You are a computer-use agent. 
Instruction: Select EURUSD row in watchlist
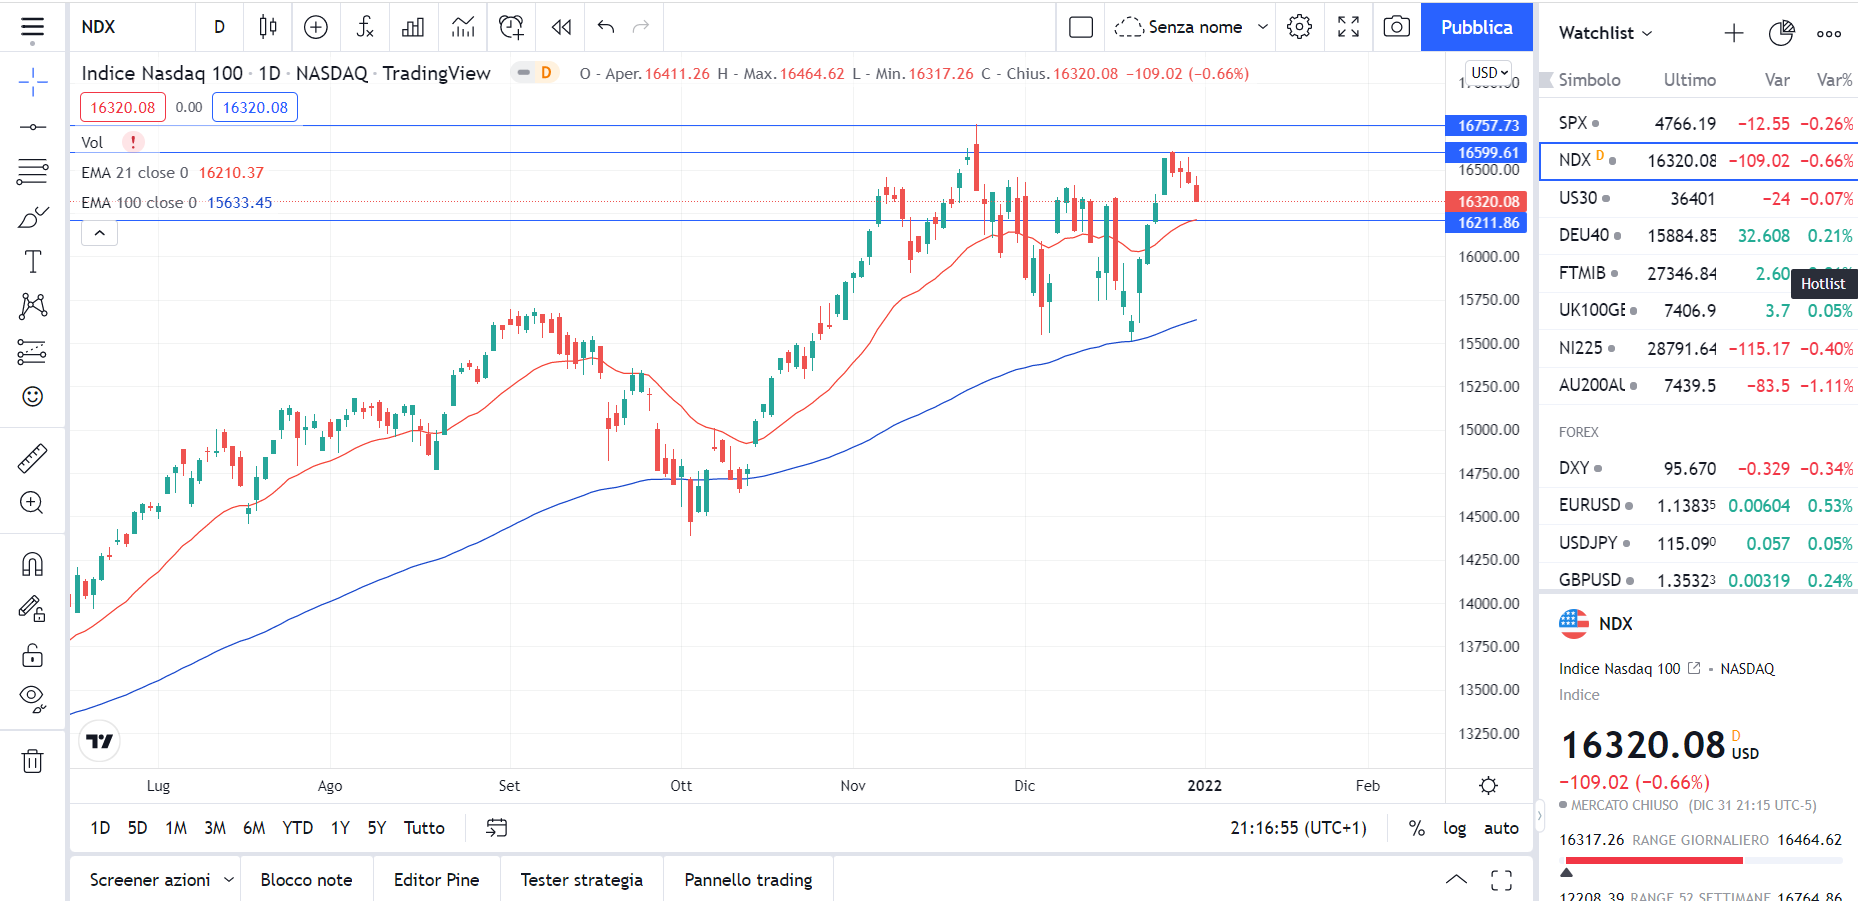[x=1698, y=505]
